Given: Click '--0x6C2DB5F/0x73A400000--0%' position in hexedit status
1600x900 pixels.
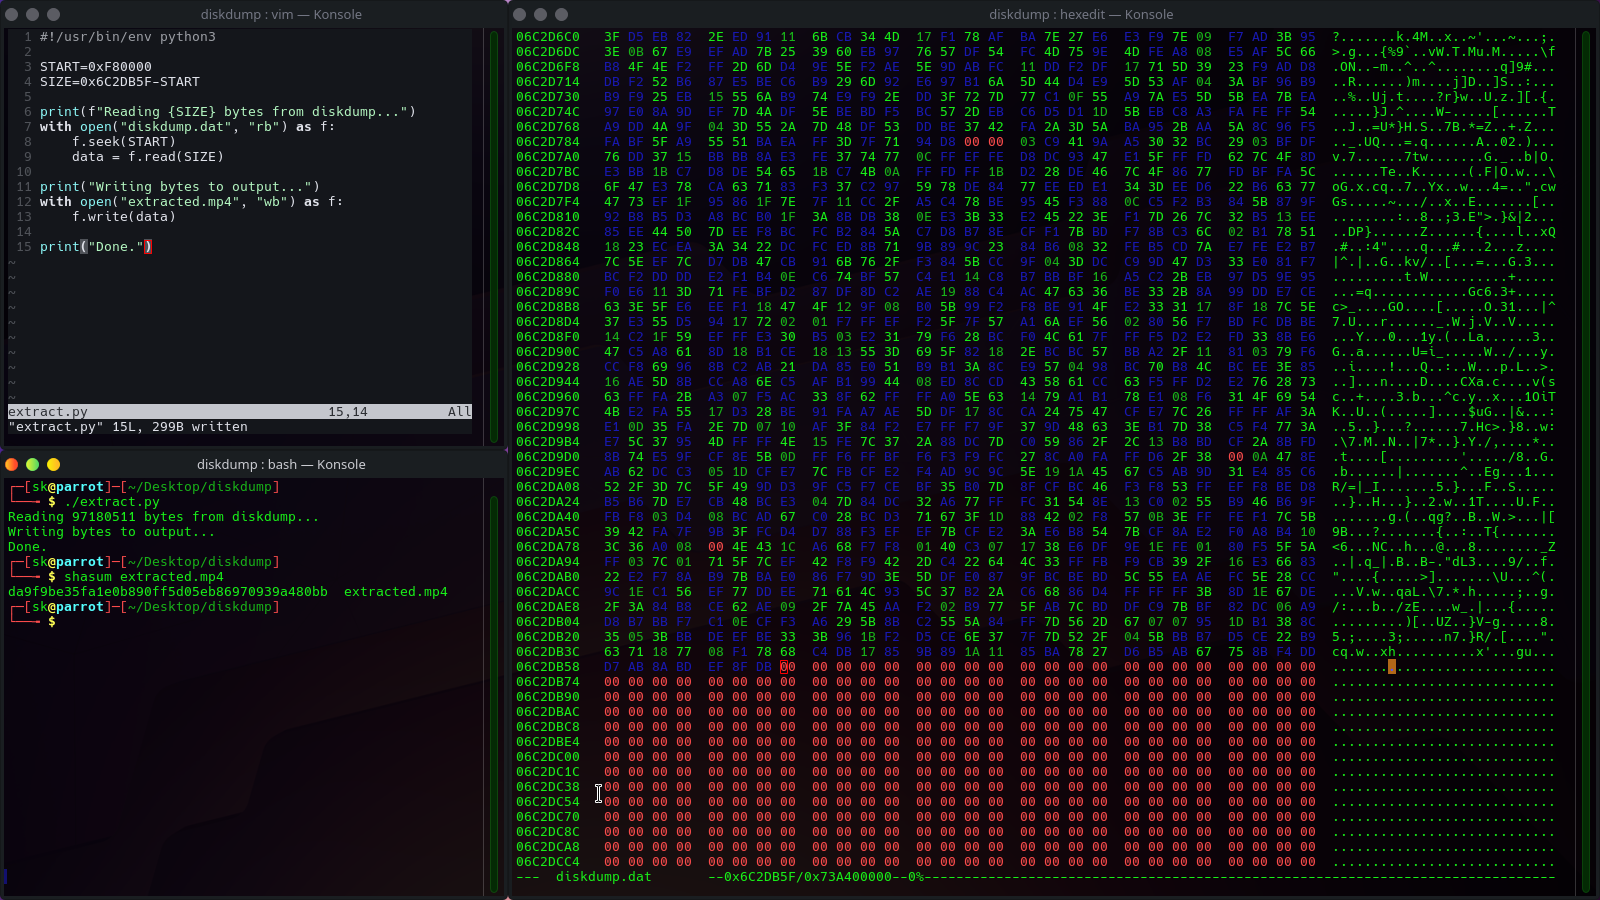Looking at the screenshot, I should pos(816,877).
